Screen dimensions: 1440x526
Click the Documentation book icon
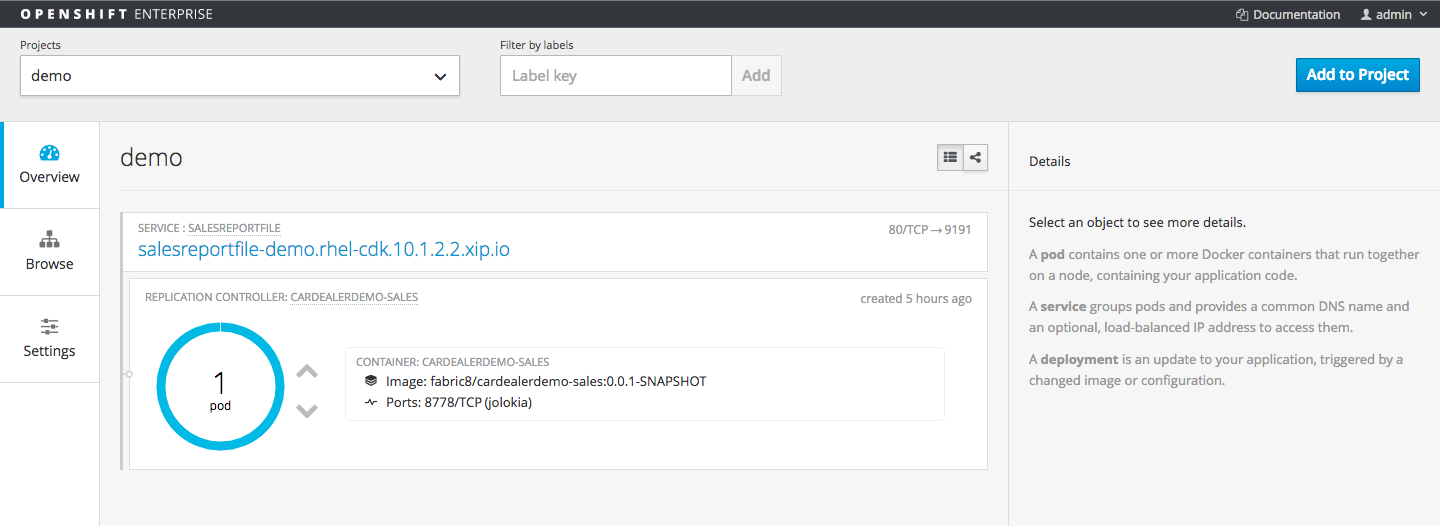pyautogui.click(x=1242, y=15)
